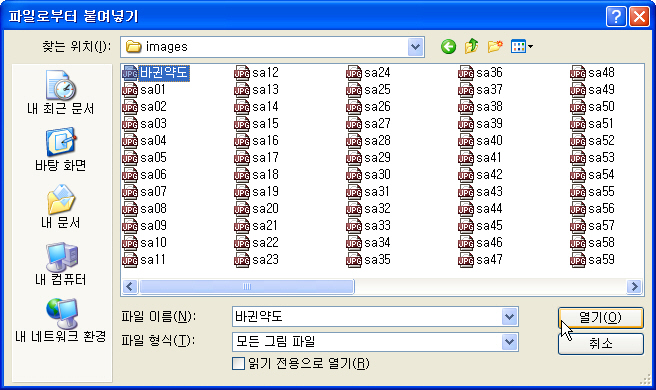Create a new folder
The width and height of the screenshot is (656, 390).
(x=495, y=46)
